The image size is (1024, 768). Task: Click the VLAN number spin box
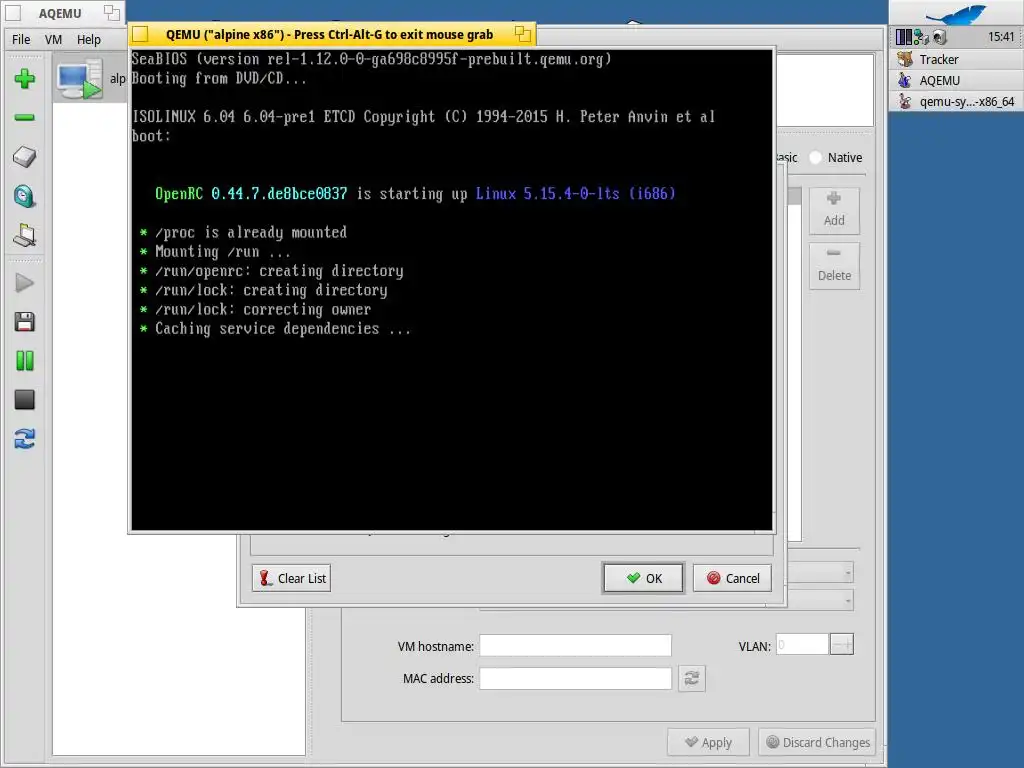(x=814, y=645)
